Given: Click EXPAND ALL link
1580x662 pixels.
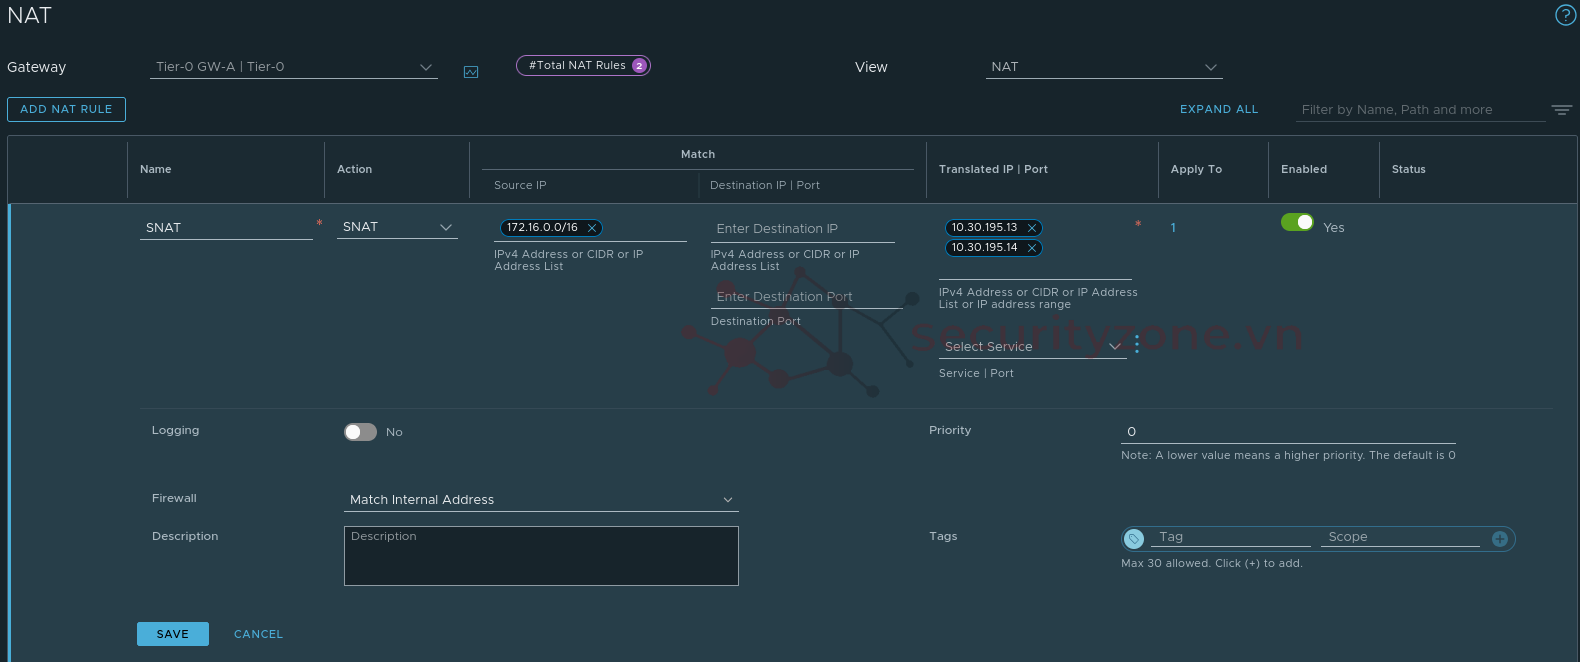Looking at the screenshot, I should pyautogui.click(x=1219, y=109).
